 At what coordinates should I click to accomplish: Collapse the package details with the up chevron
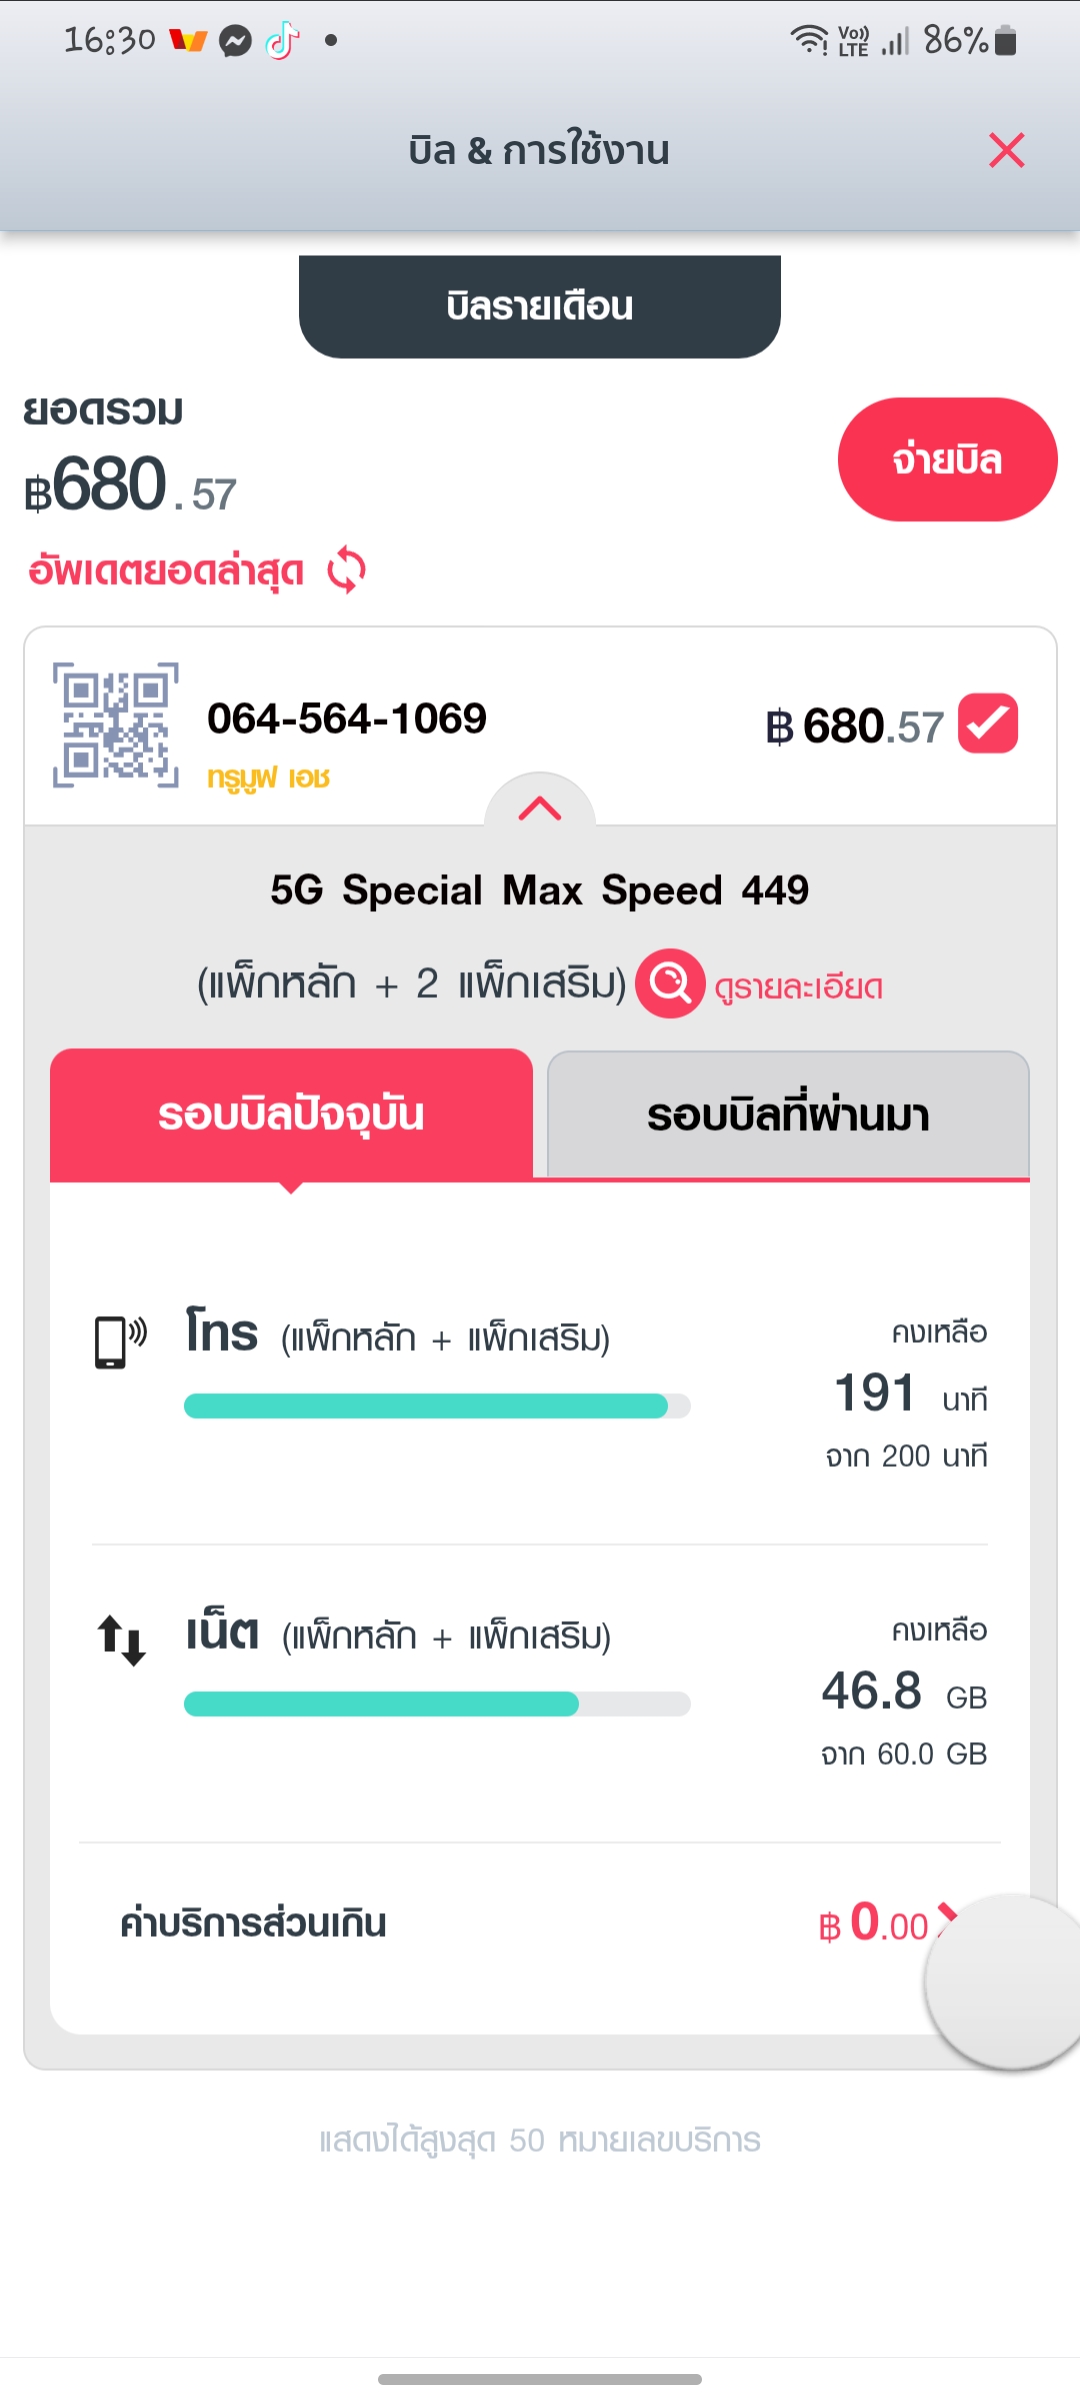(540, 806)
